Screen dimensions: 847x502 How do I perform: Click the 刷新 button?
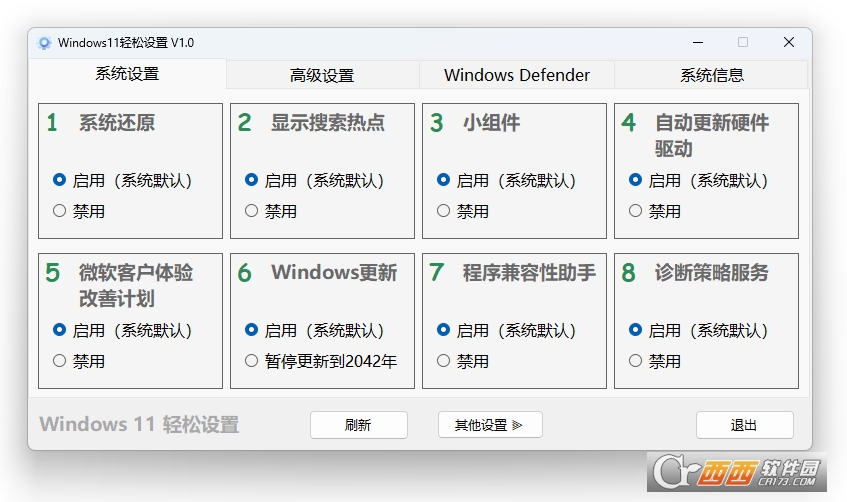359,425
